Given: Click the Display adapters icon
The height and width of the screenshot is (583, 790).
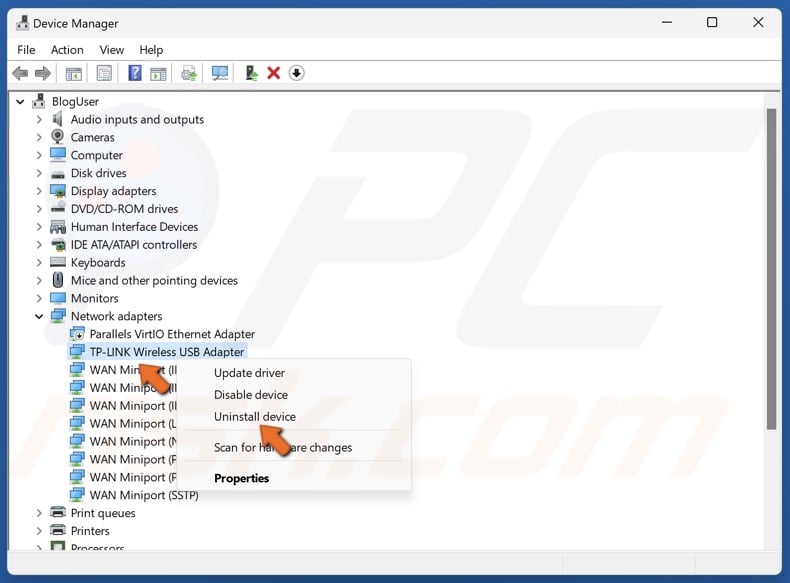Looking at the screenshot, I should 58,191.
